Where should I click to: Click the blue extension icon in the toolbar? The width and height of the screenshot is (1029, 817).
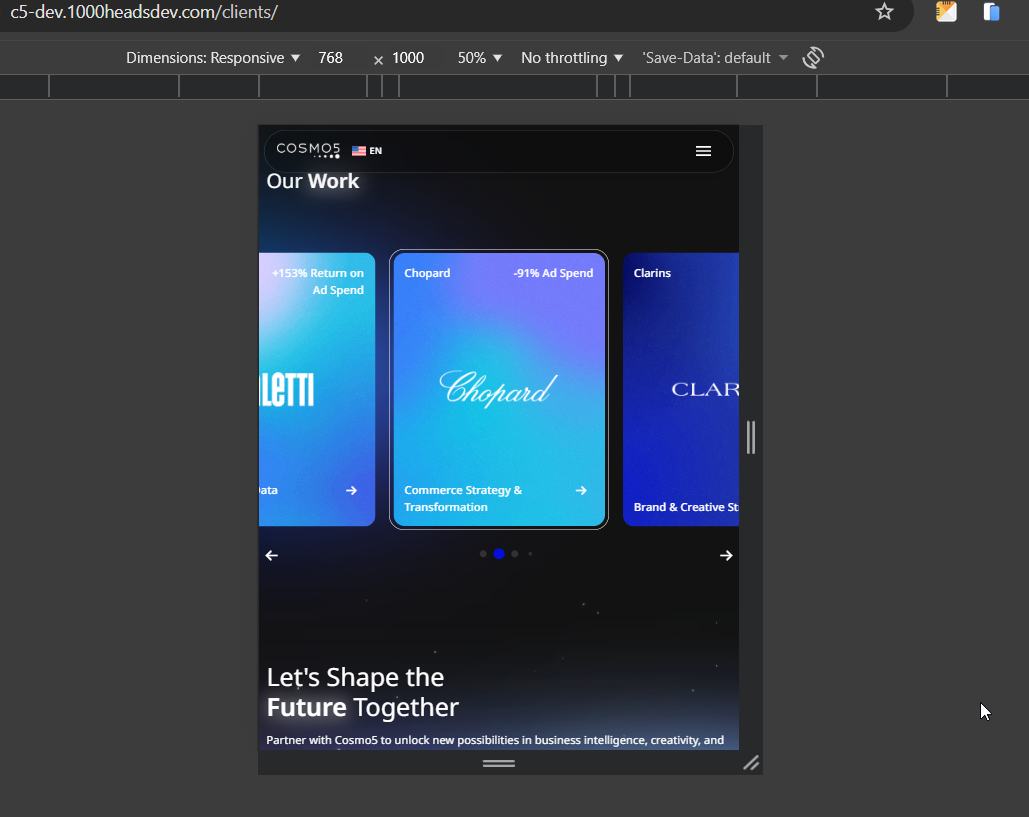pos(991,12)
